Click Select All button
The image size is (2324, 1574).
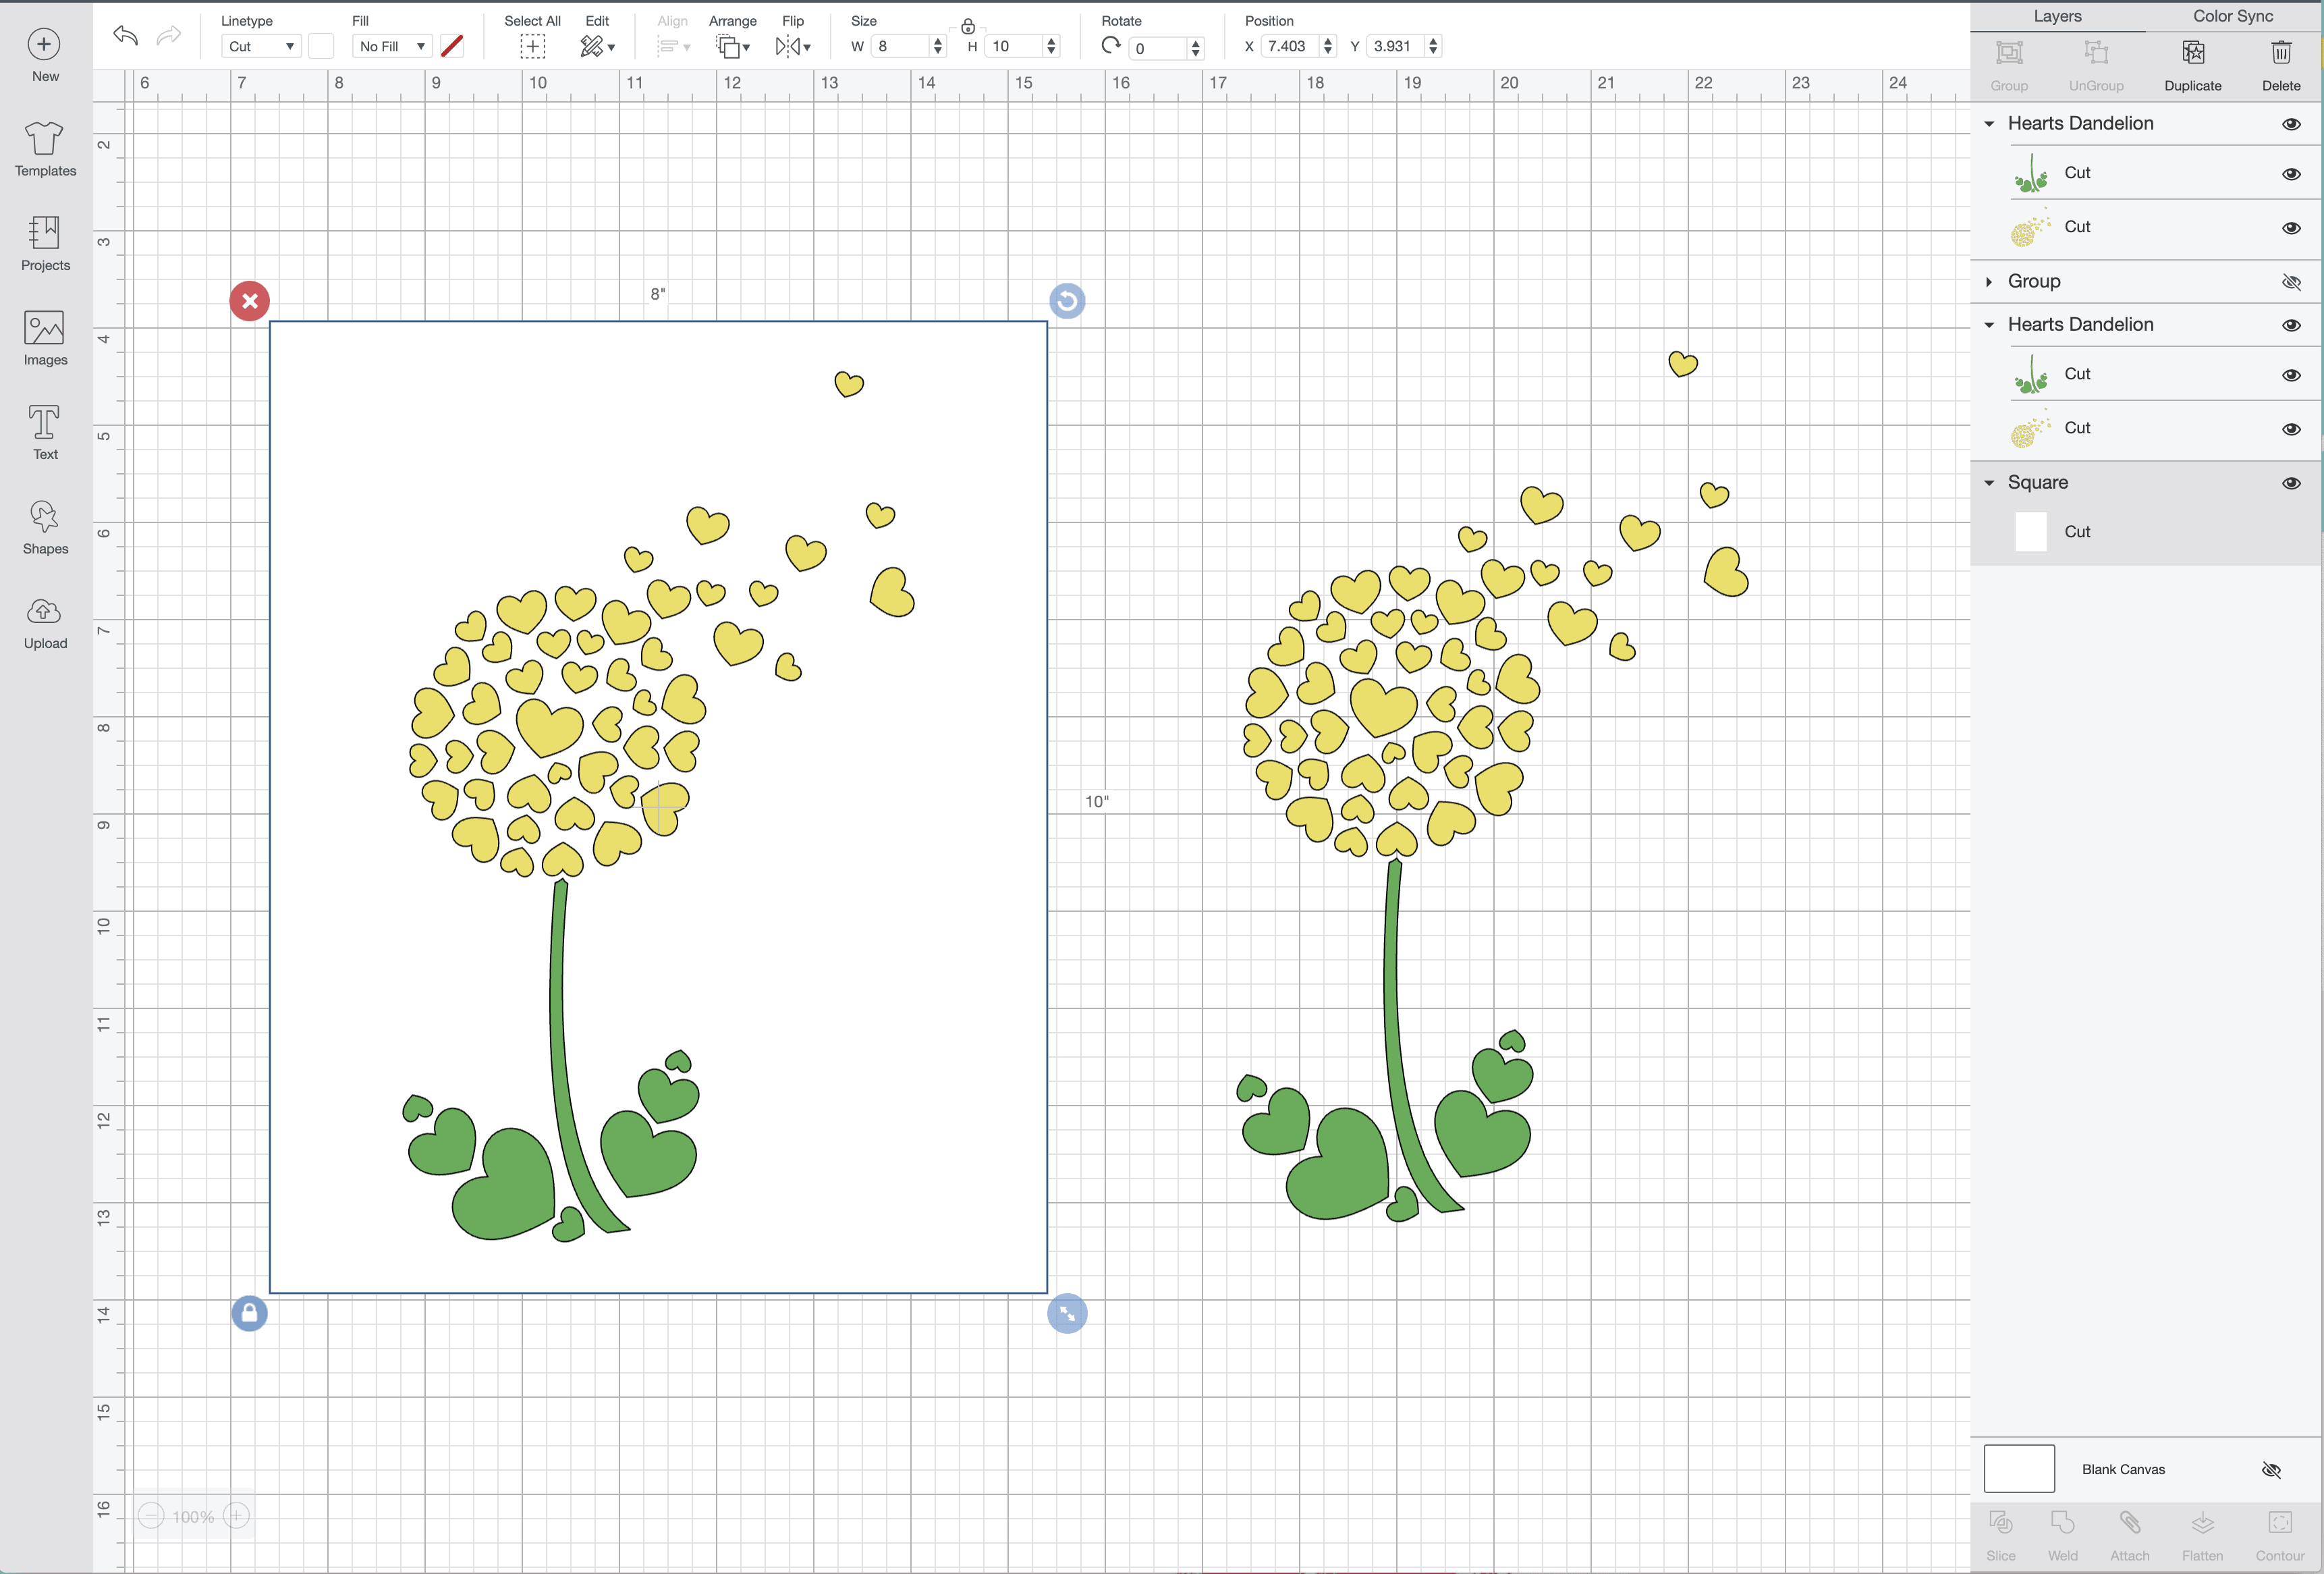[x=532, y=45]
